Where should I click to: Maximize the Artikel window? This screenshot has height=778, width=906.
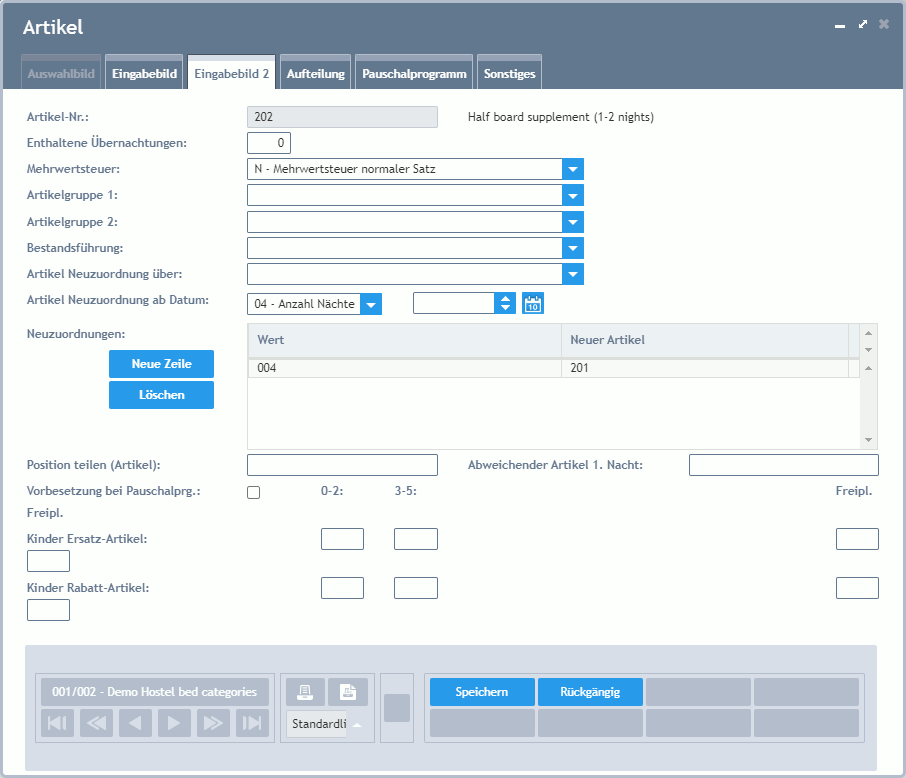863,24
